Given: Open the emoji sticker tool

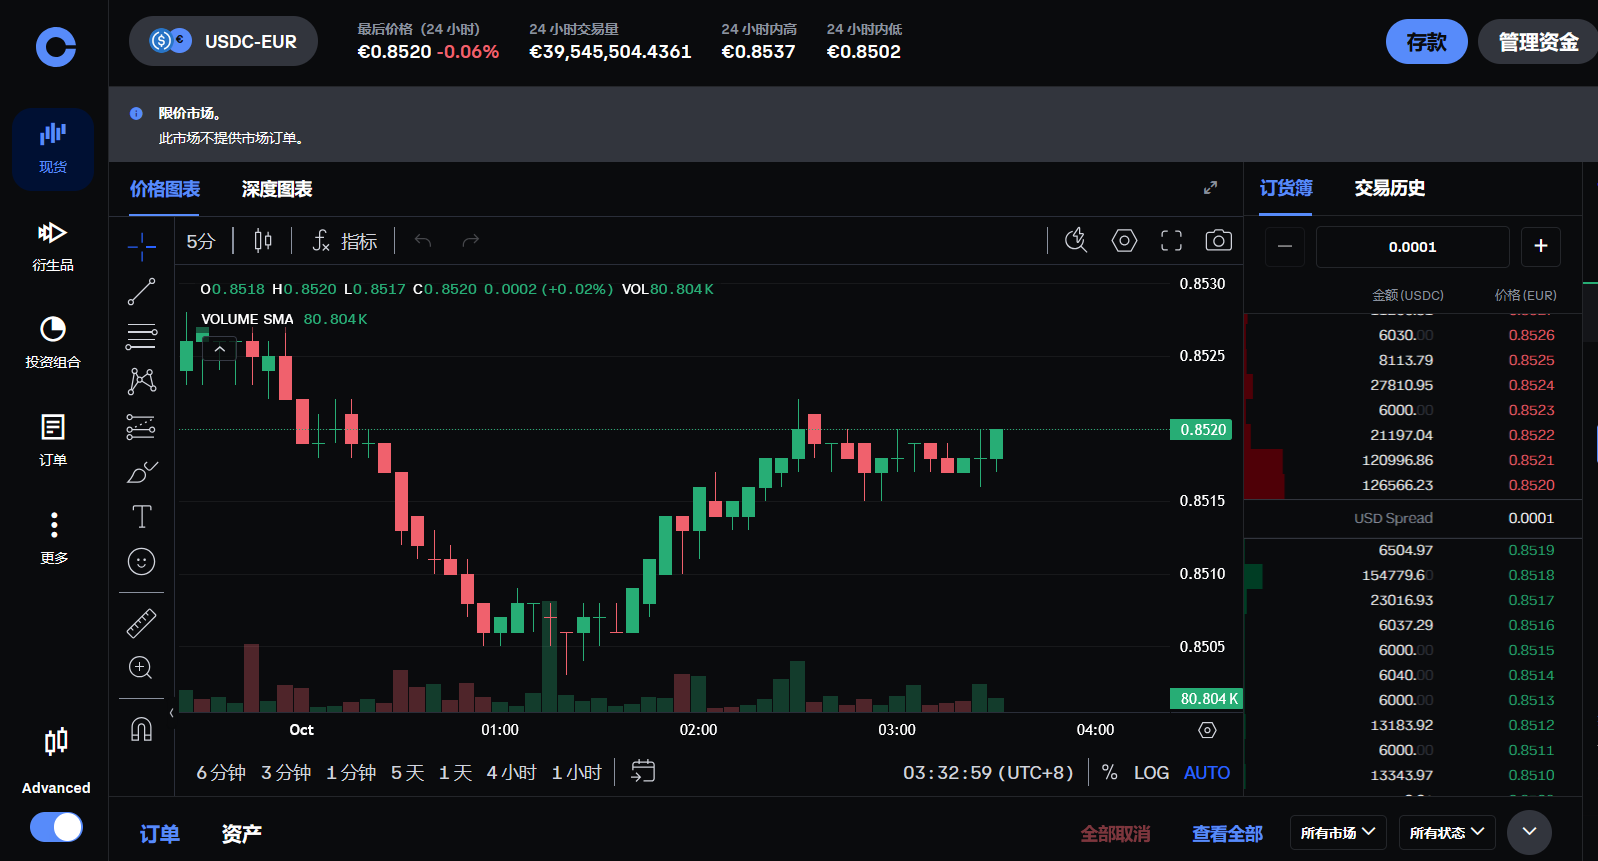Looking at the screenshot, I should (141, 562).
